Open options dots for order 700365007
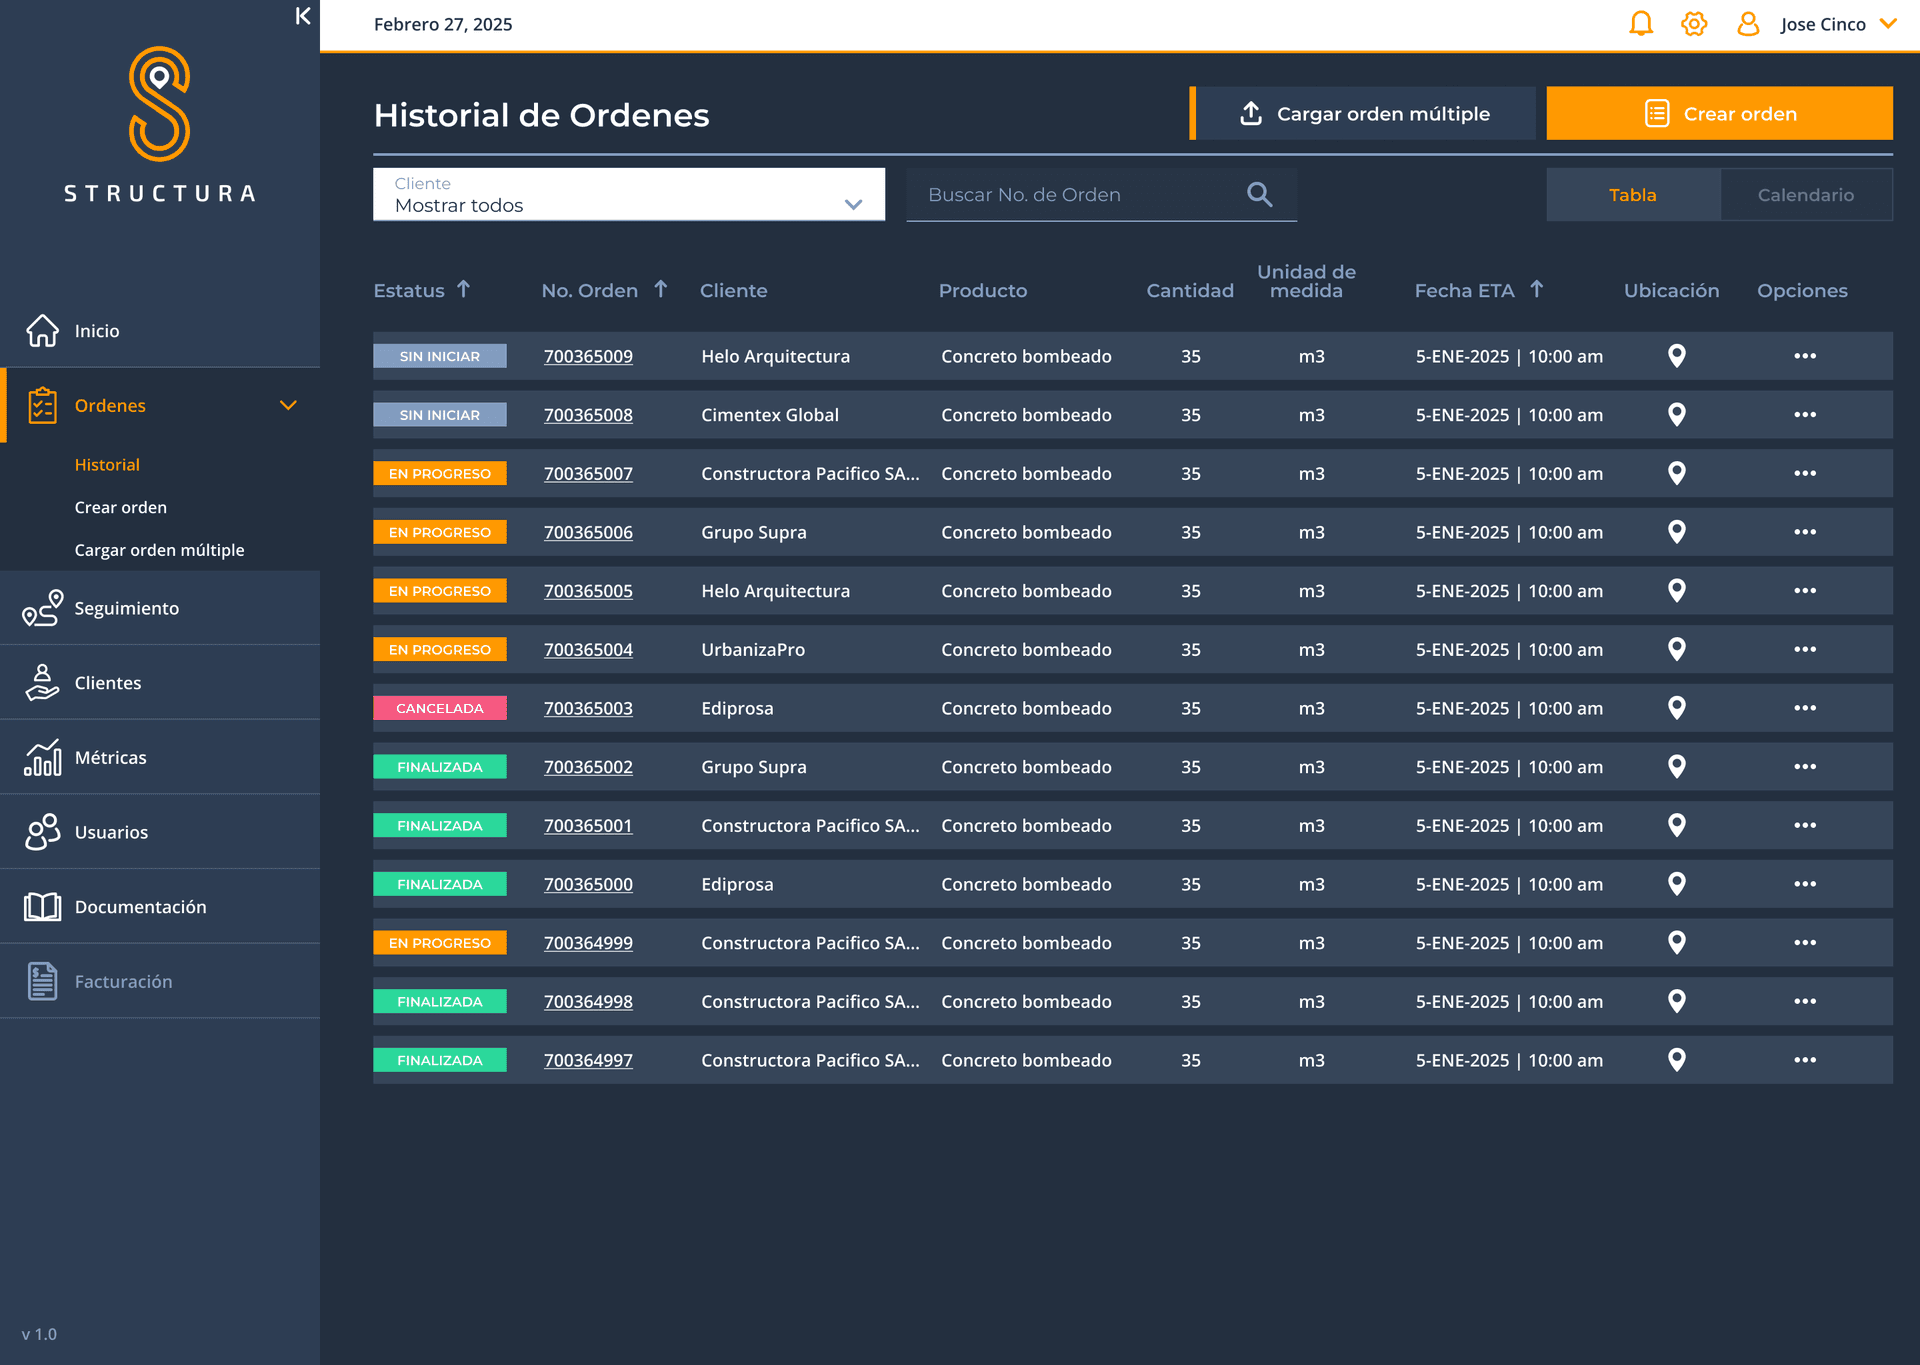 1804,473
